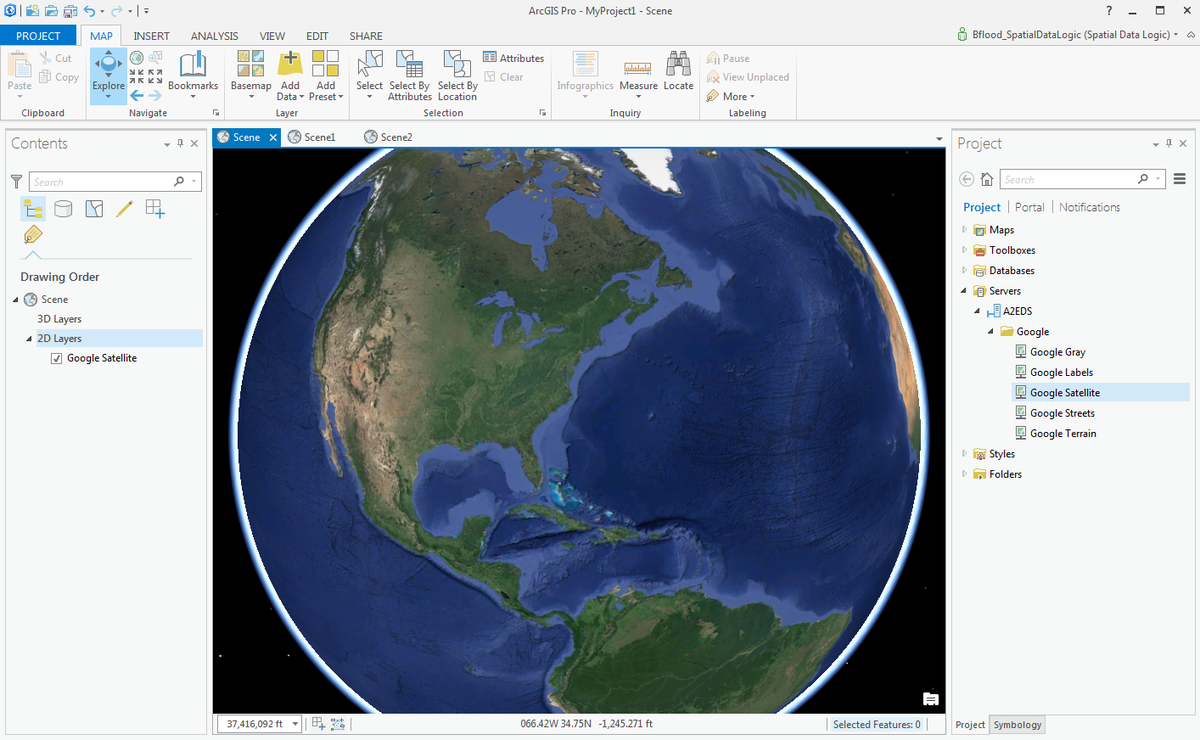Click List By Labeling tag icon
1200x740 pixels.
coord(33,236)
